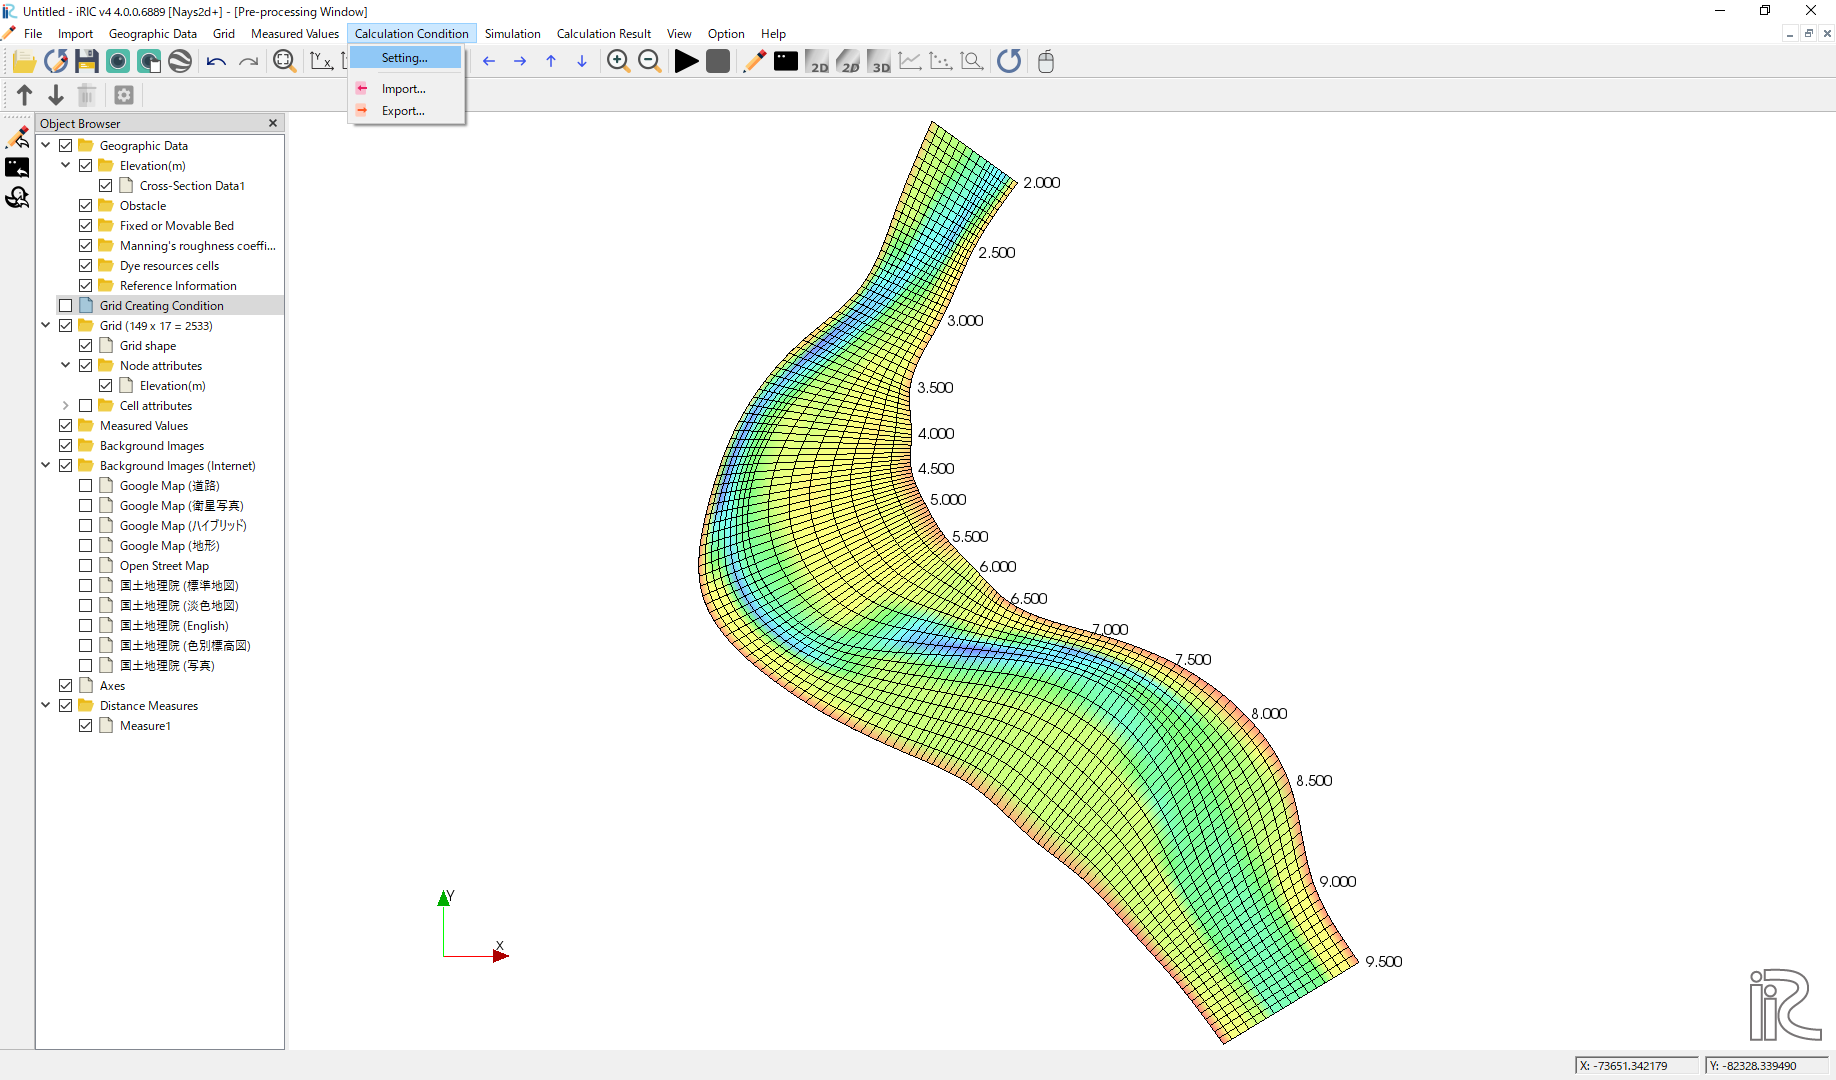This screenshot has width=1836, height=1080.
Task: Open the Option menu
Action: tap(726, 34)
